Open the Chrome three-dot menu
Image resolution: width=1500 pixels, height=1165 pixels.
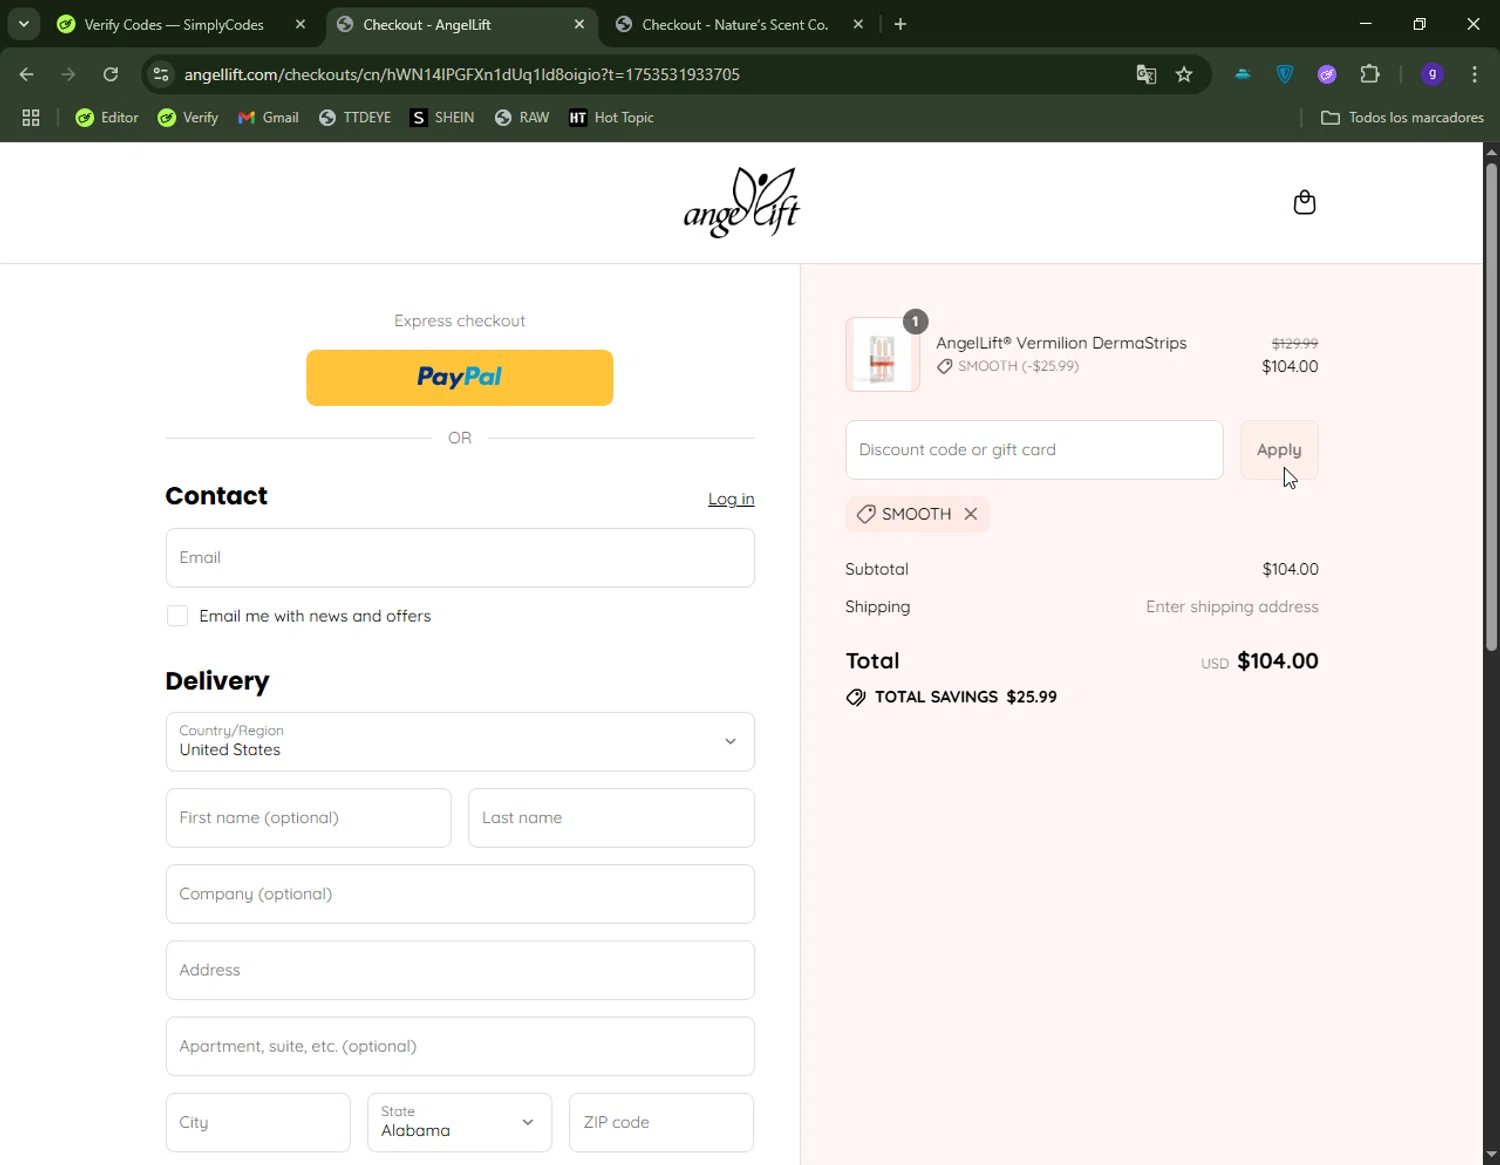pyautogui.click(x=1474, y=74)
